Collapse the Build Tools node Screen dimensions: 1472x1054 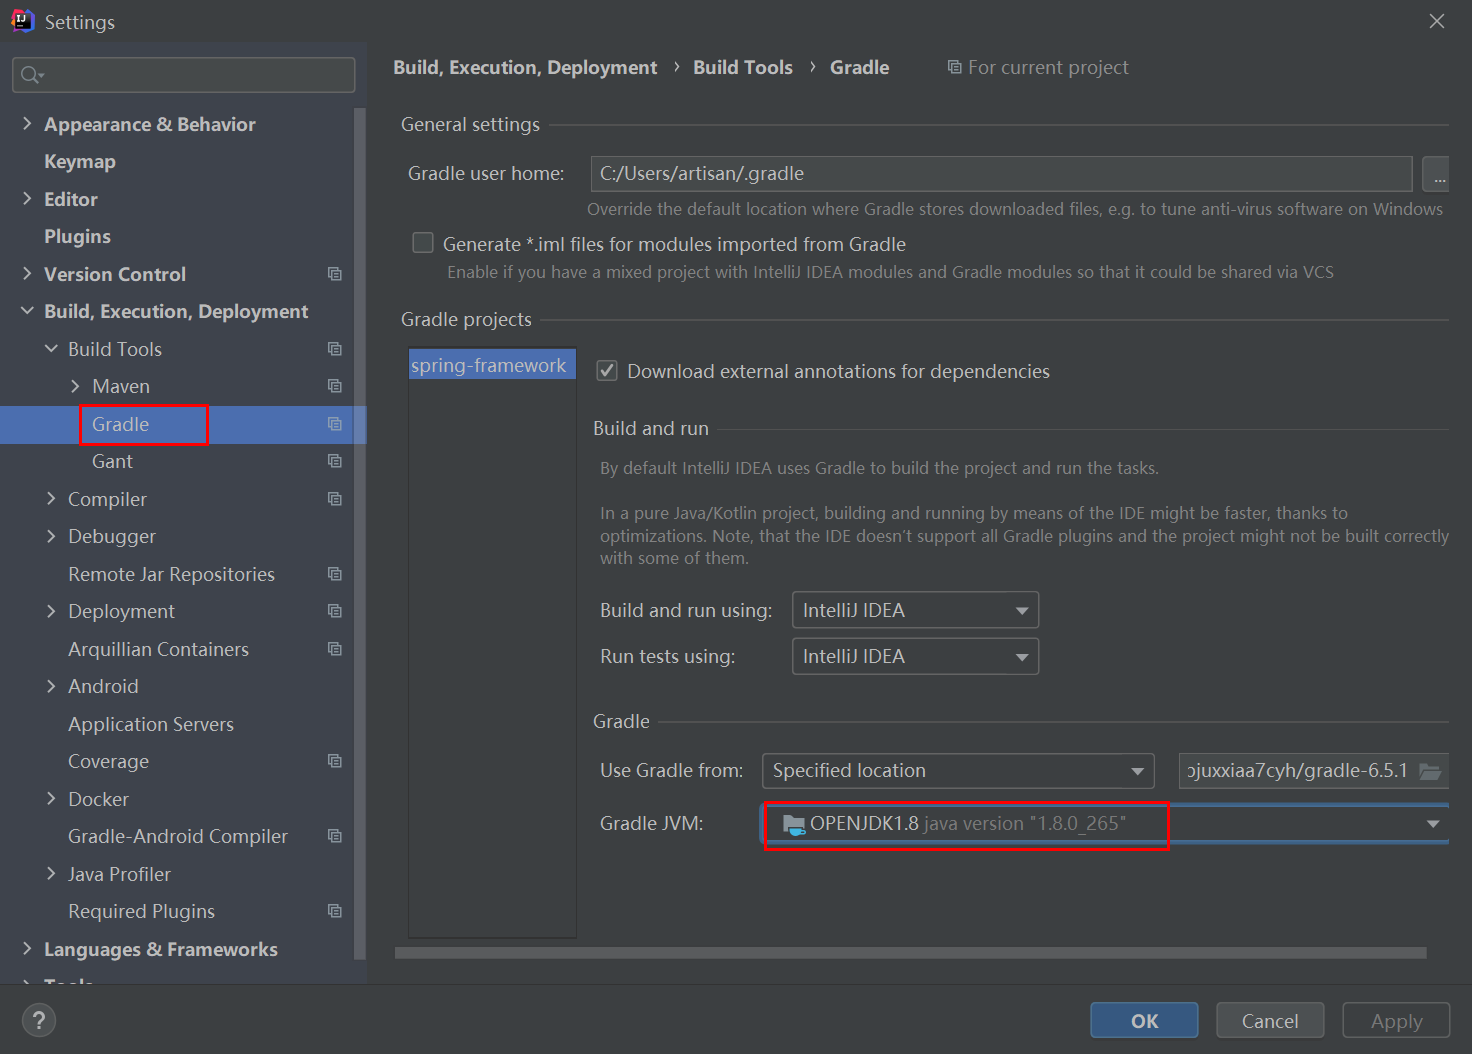tap(51, 348)
